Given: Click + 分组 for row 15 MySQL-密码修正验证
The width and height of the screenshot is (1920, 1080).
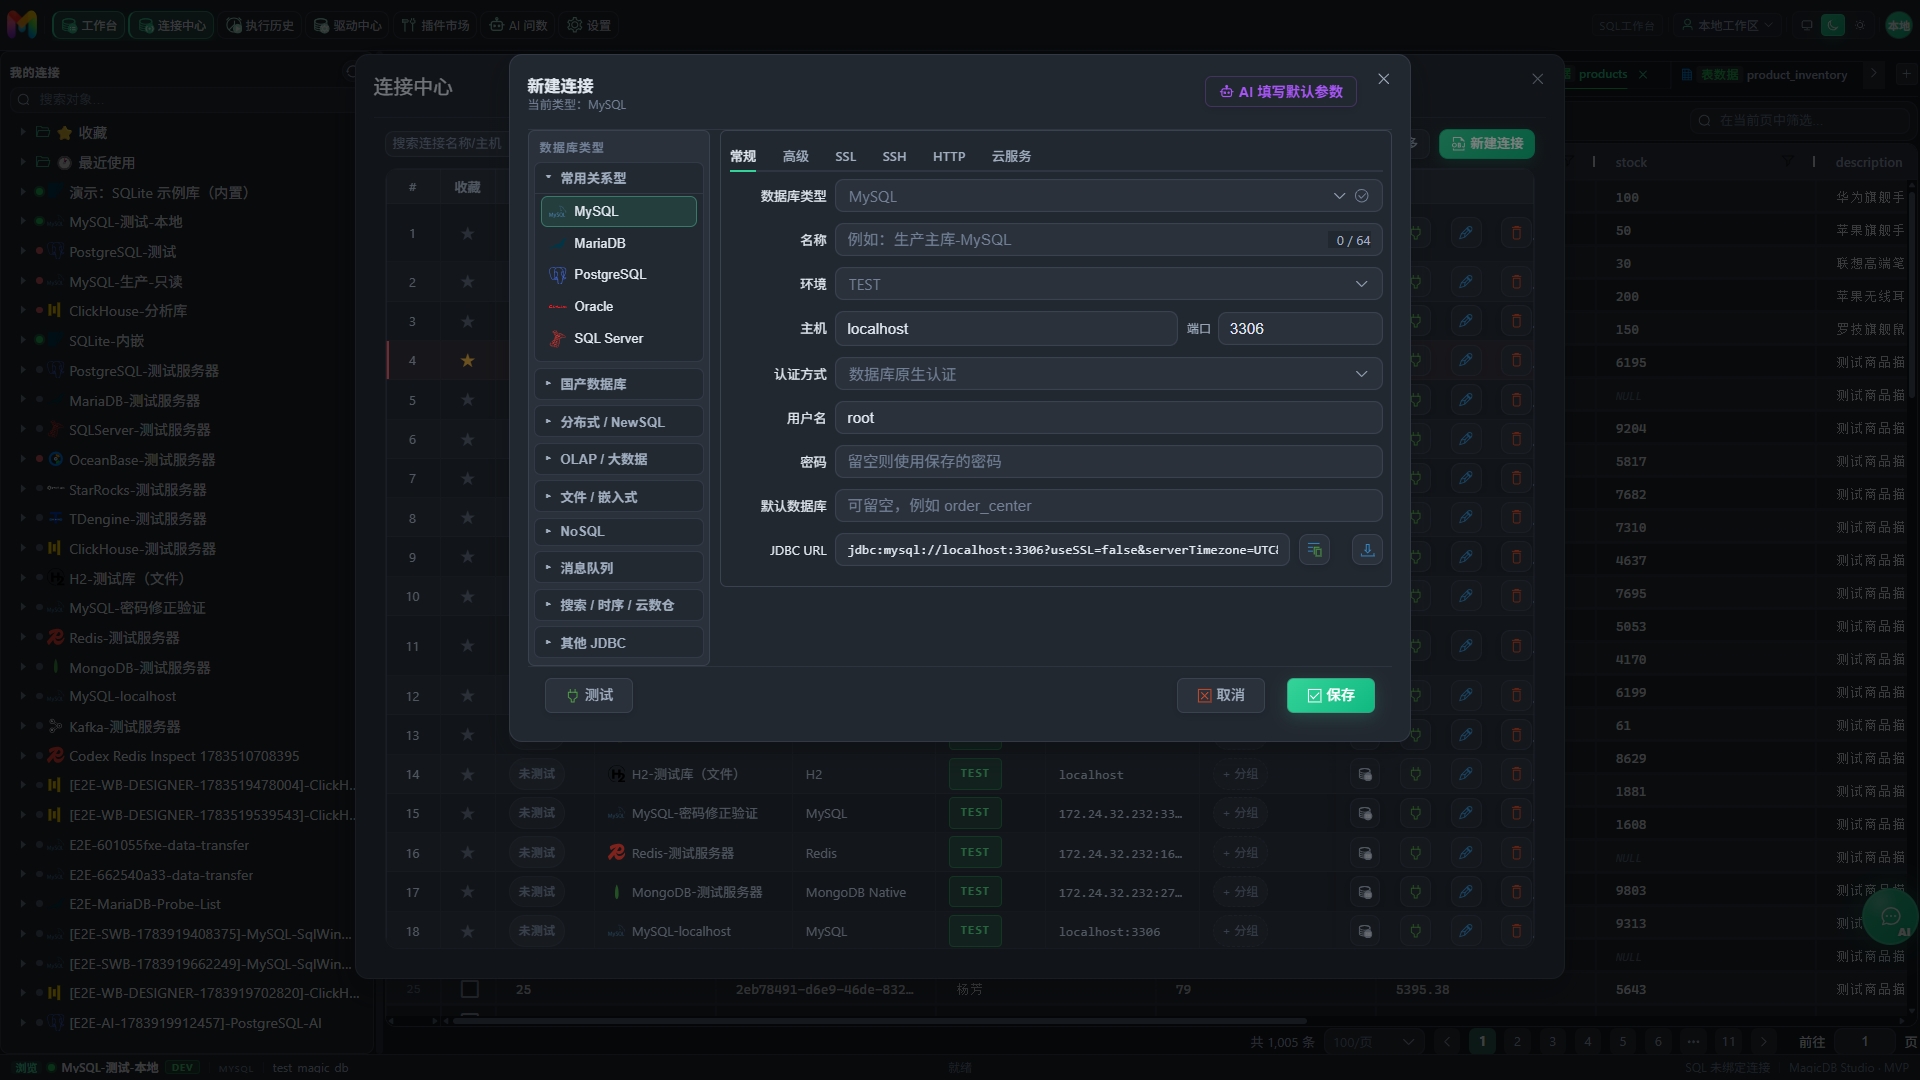Looking at the screenshot, I should click(x=1240, y=813).
